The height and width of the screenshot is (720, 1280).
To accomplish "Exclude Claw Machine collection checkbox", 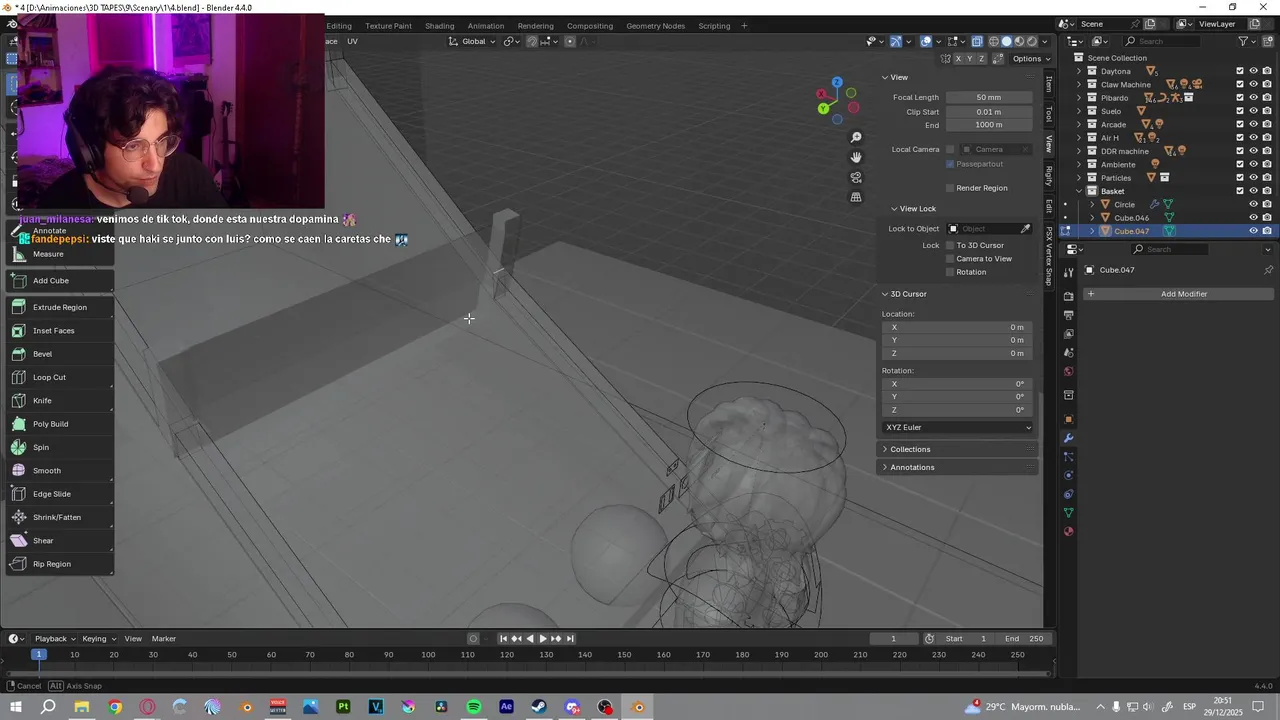I will tap(1240, 84).
